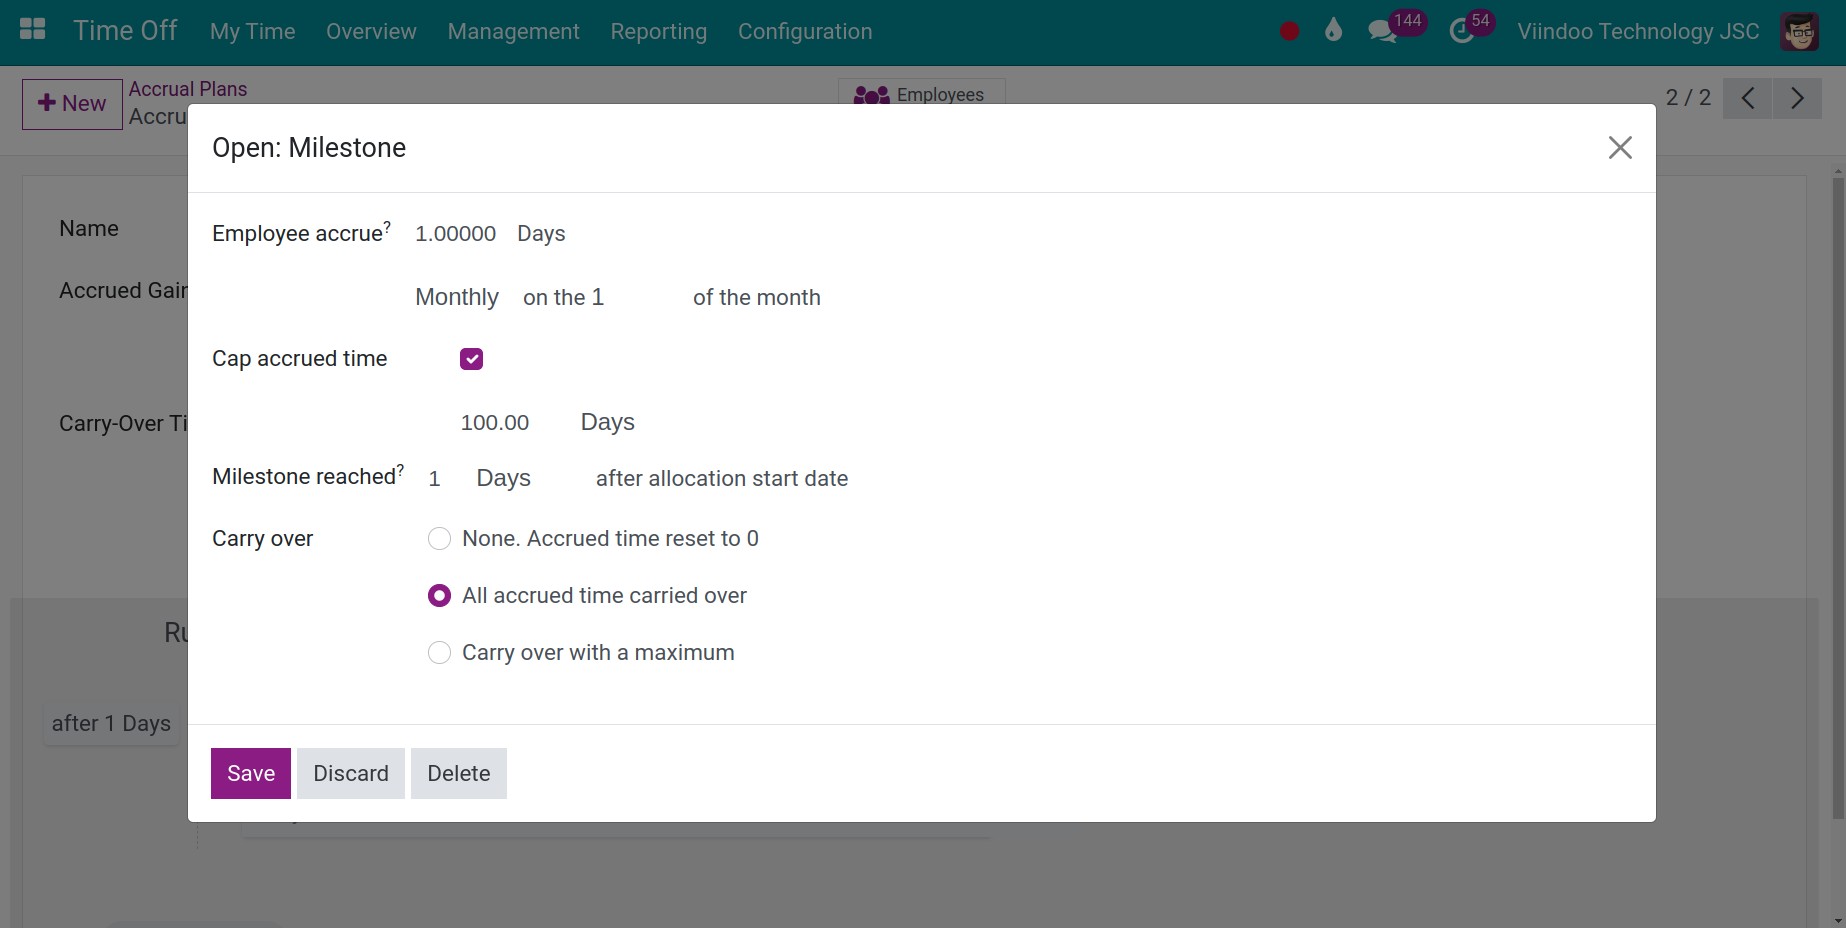
Task: Click the red recording dot icon
Action: pyautogui.click(x=1289, y=31)
